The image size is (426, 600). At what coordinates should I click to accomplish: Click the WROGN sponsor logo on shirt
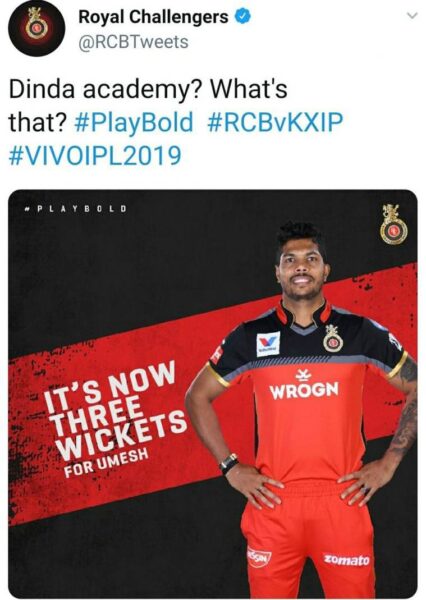point(304,385)
